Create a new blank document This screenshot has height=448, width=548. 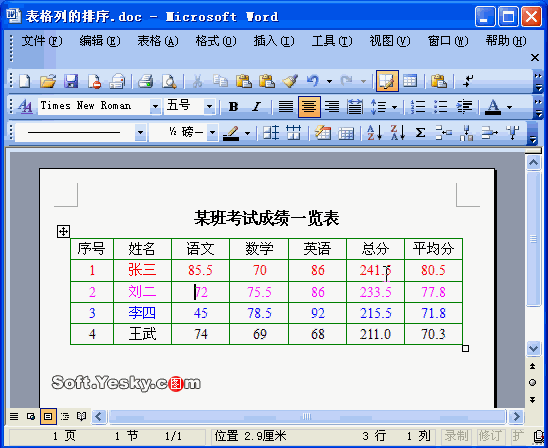25,81
